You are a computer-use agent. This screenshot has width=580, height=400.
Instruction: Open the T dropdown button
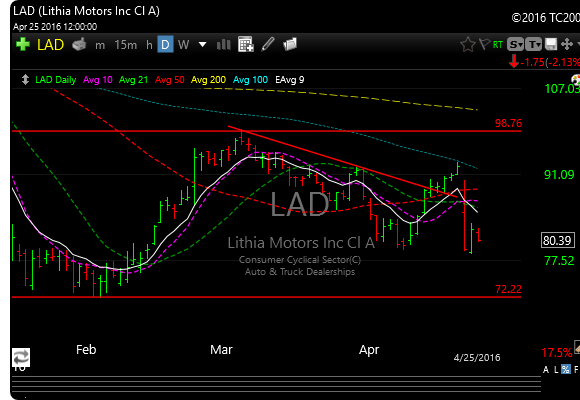tap(533, 44)
